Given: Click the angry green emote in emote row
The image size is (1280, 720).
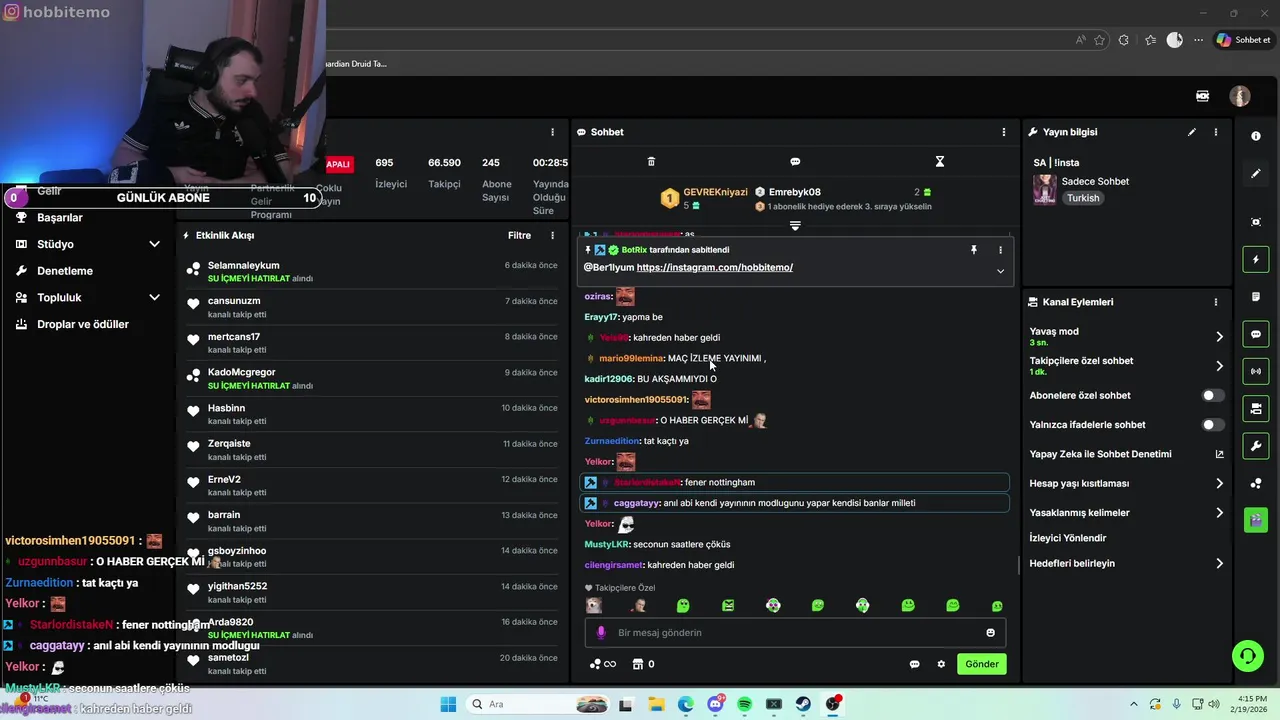Looking at the screenshot, I should point(728,605).
